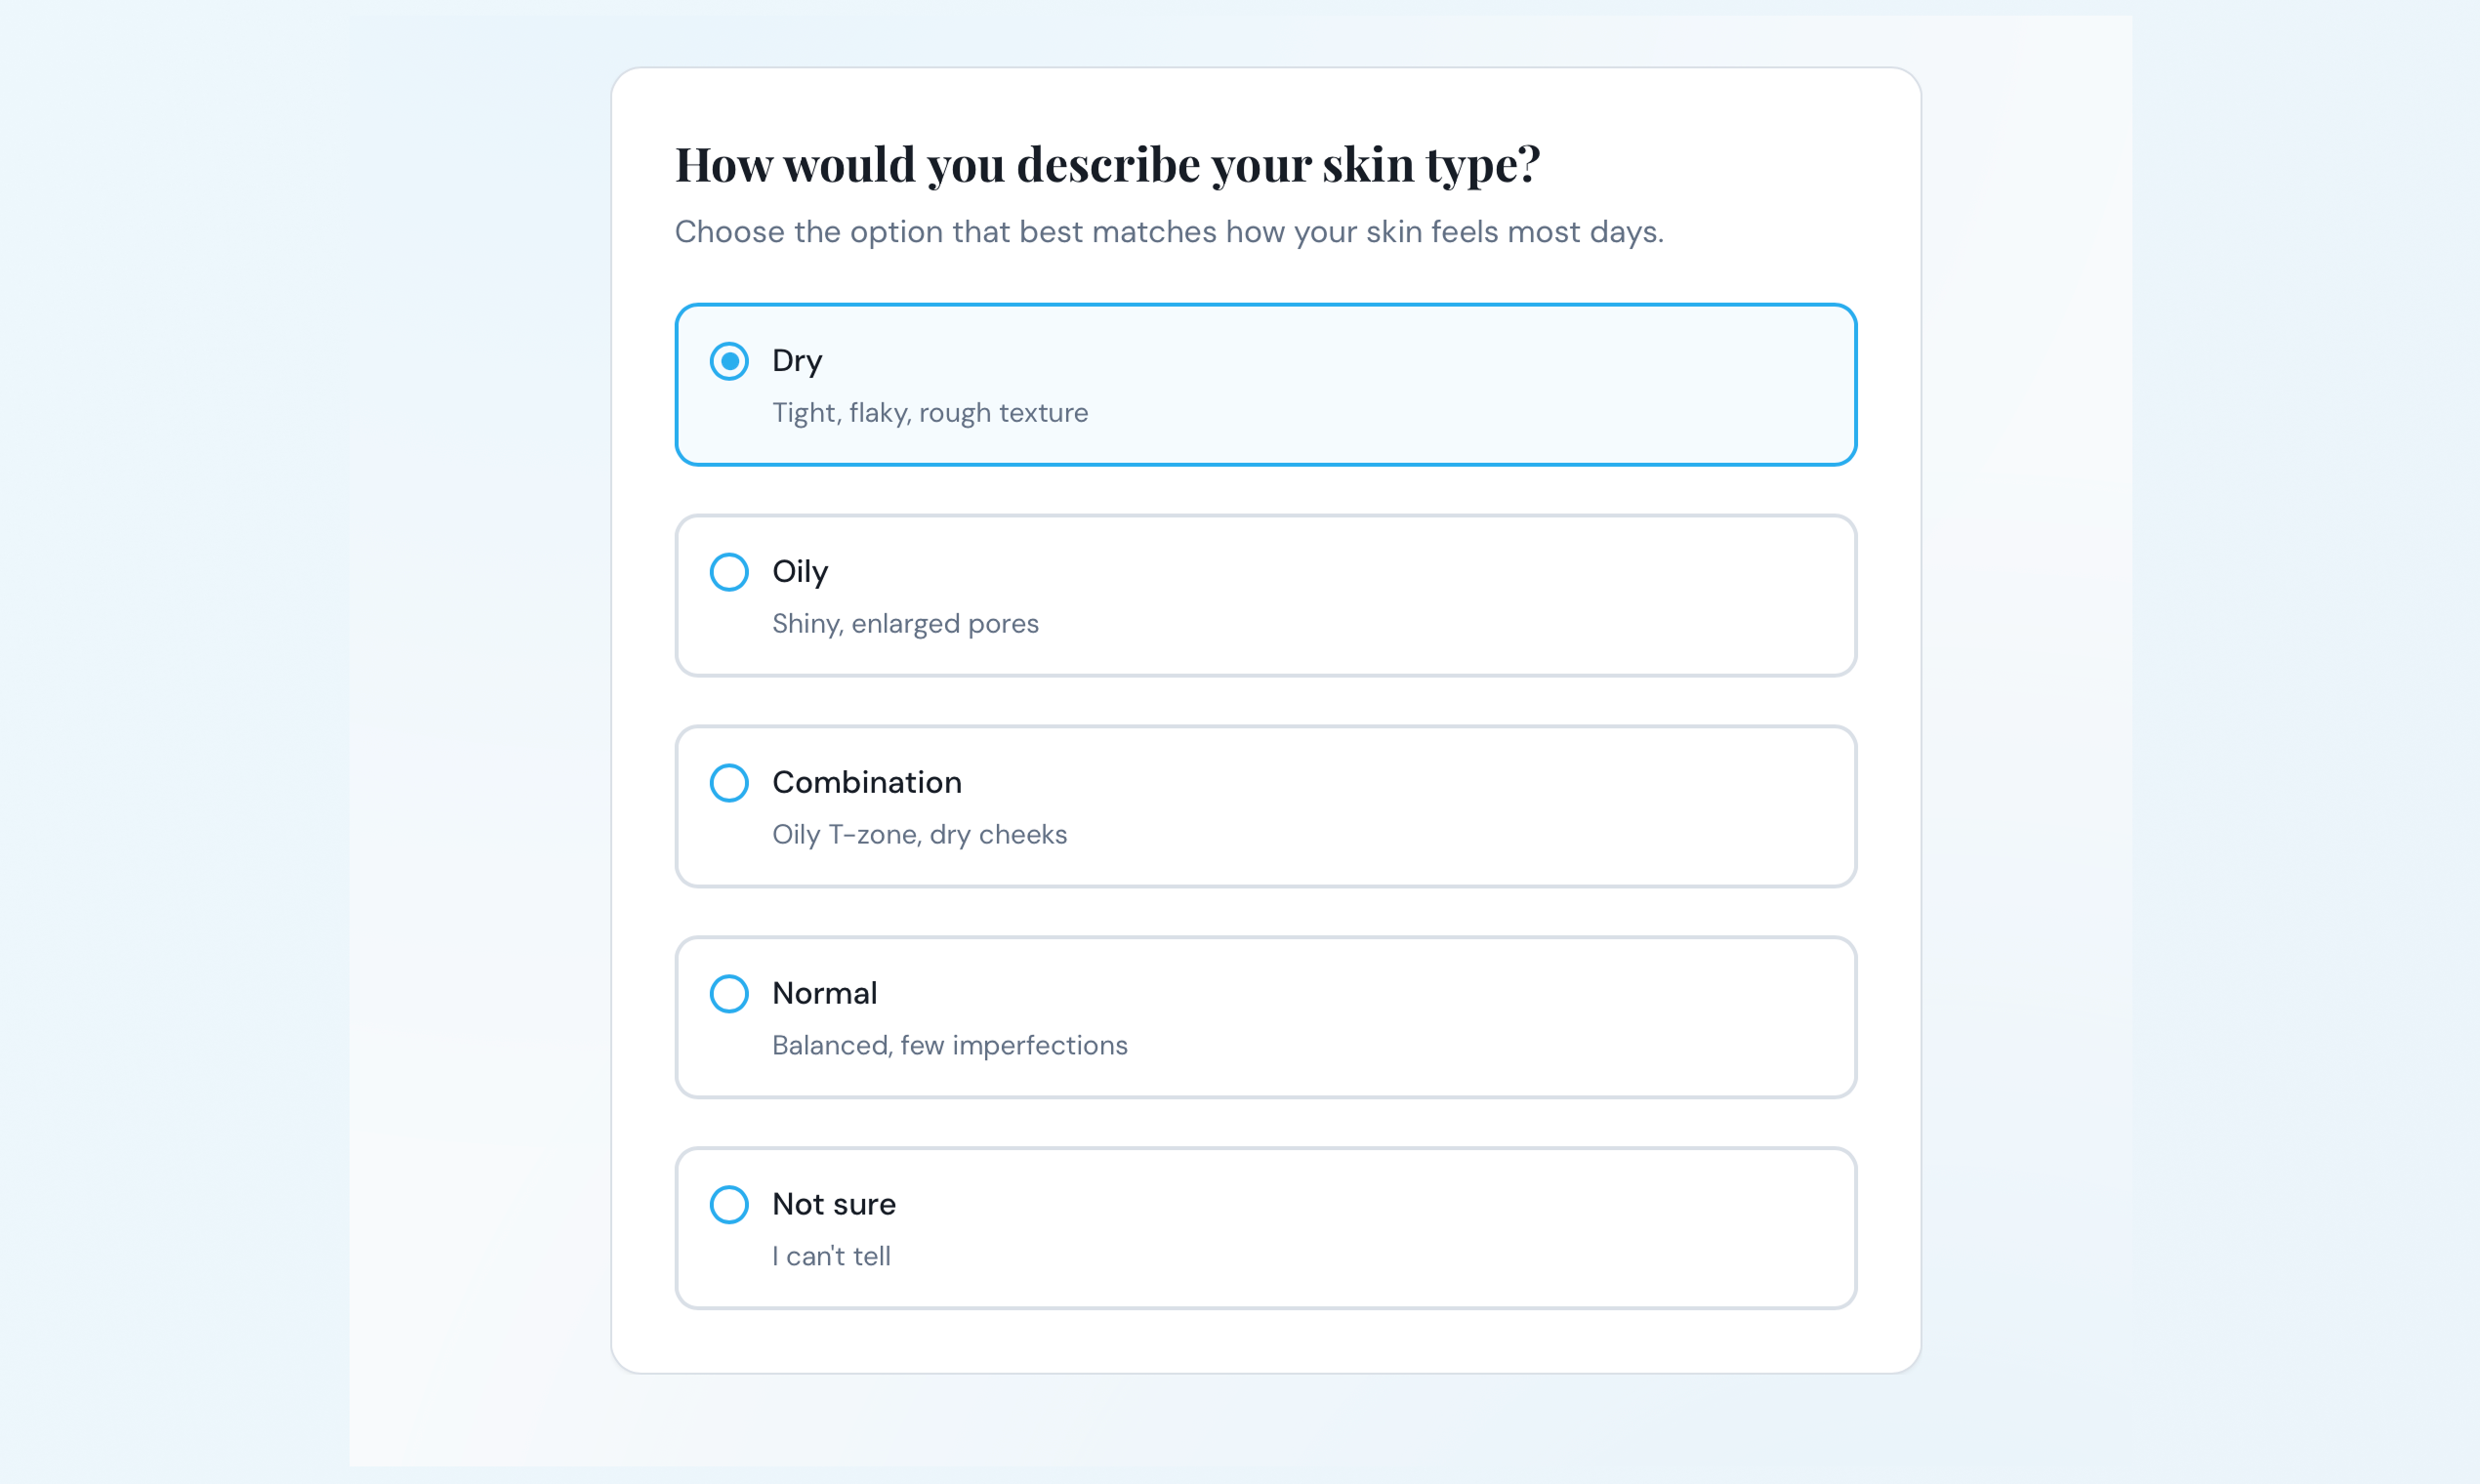Pick the Normal radio button
The height and width of the screenshot is (1484, 2480).
[729, 994]
